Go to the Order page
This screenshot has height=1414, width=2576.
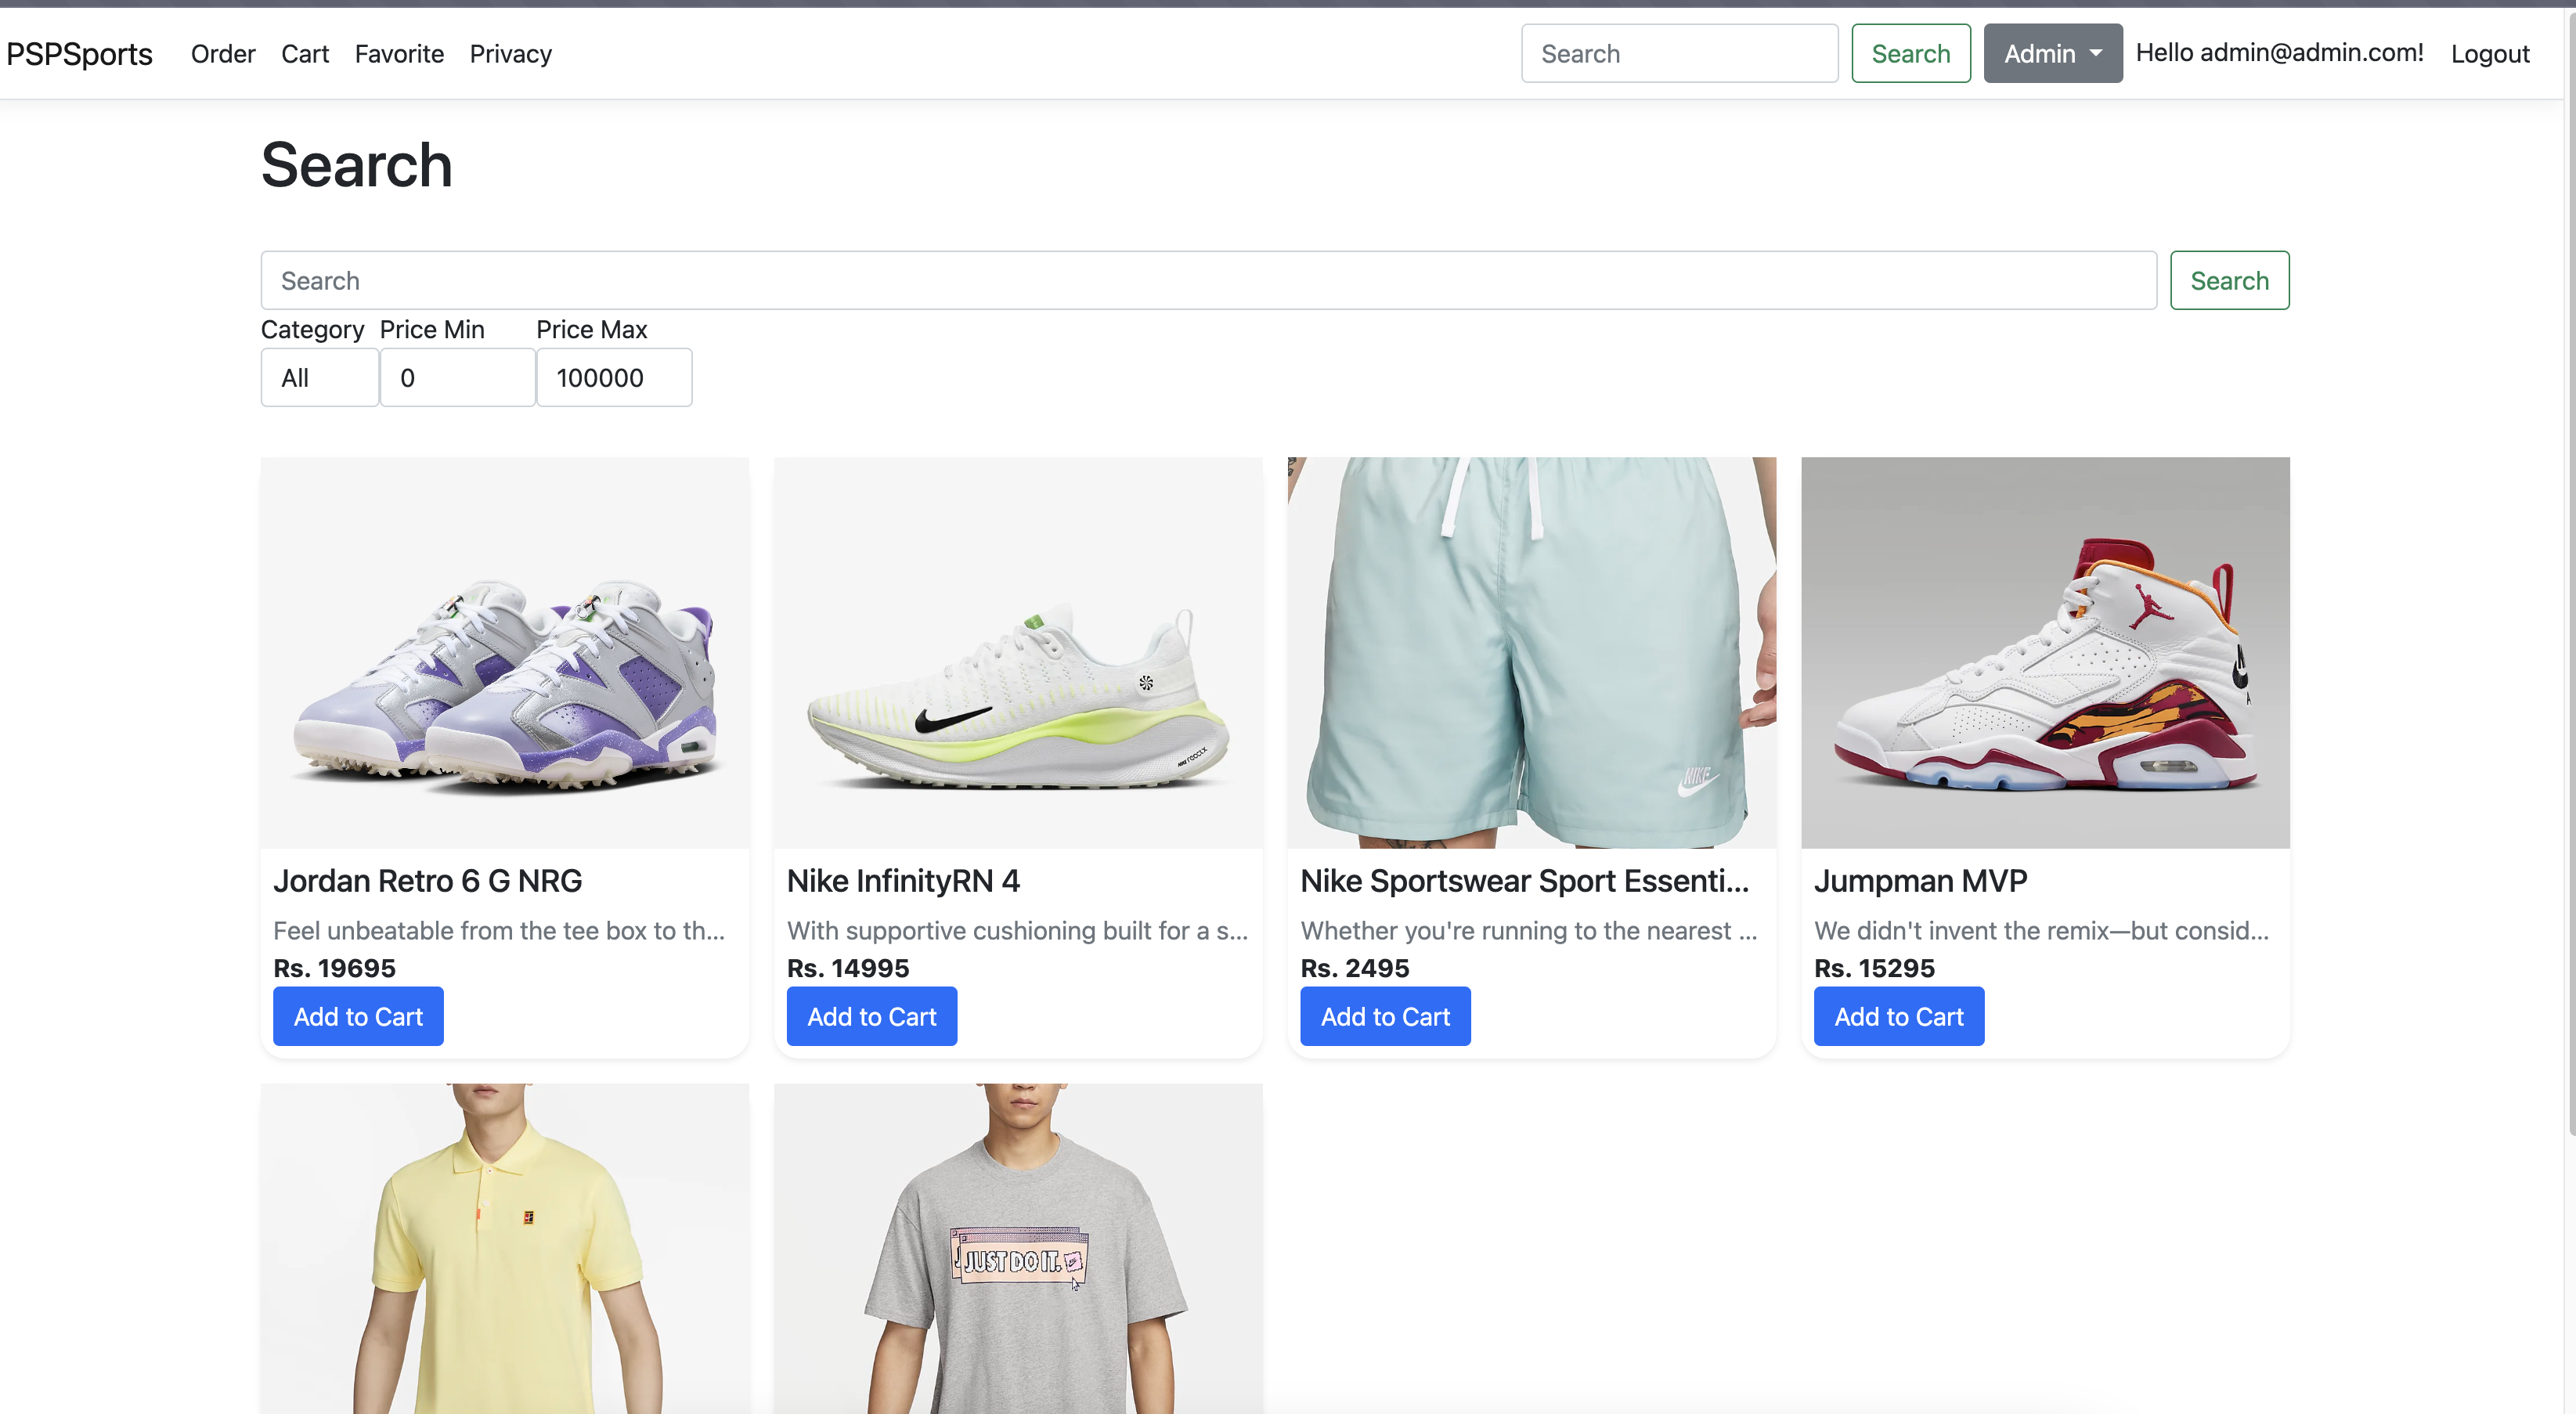coord(223,54)
